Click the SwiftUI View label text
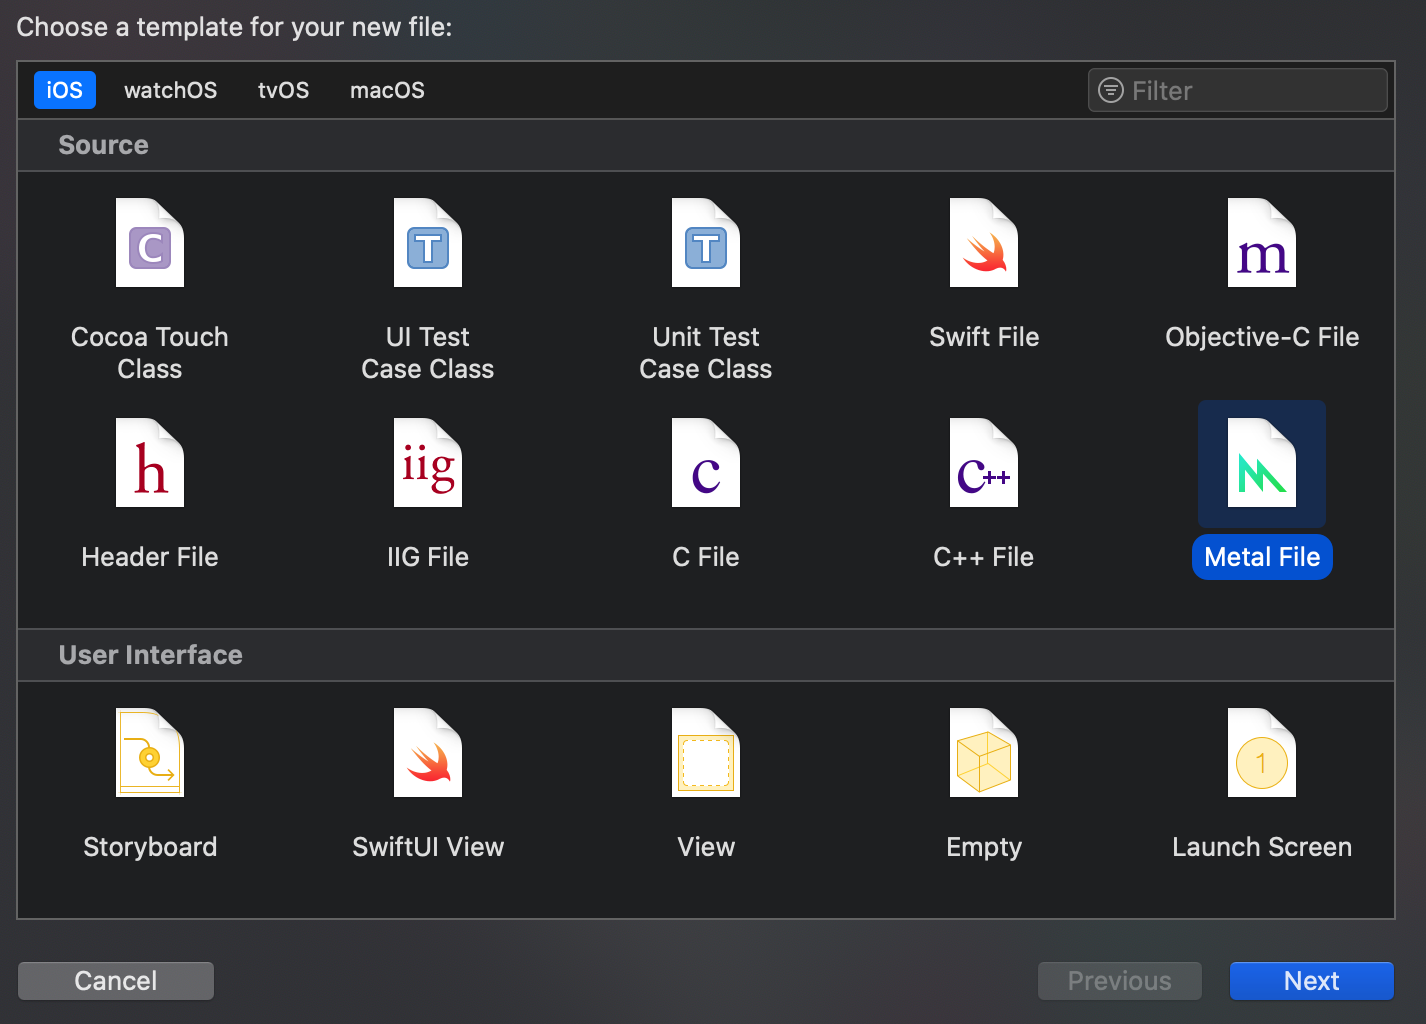The height and width of the screenshot is (1024, 1426). [x=428, y=847]
